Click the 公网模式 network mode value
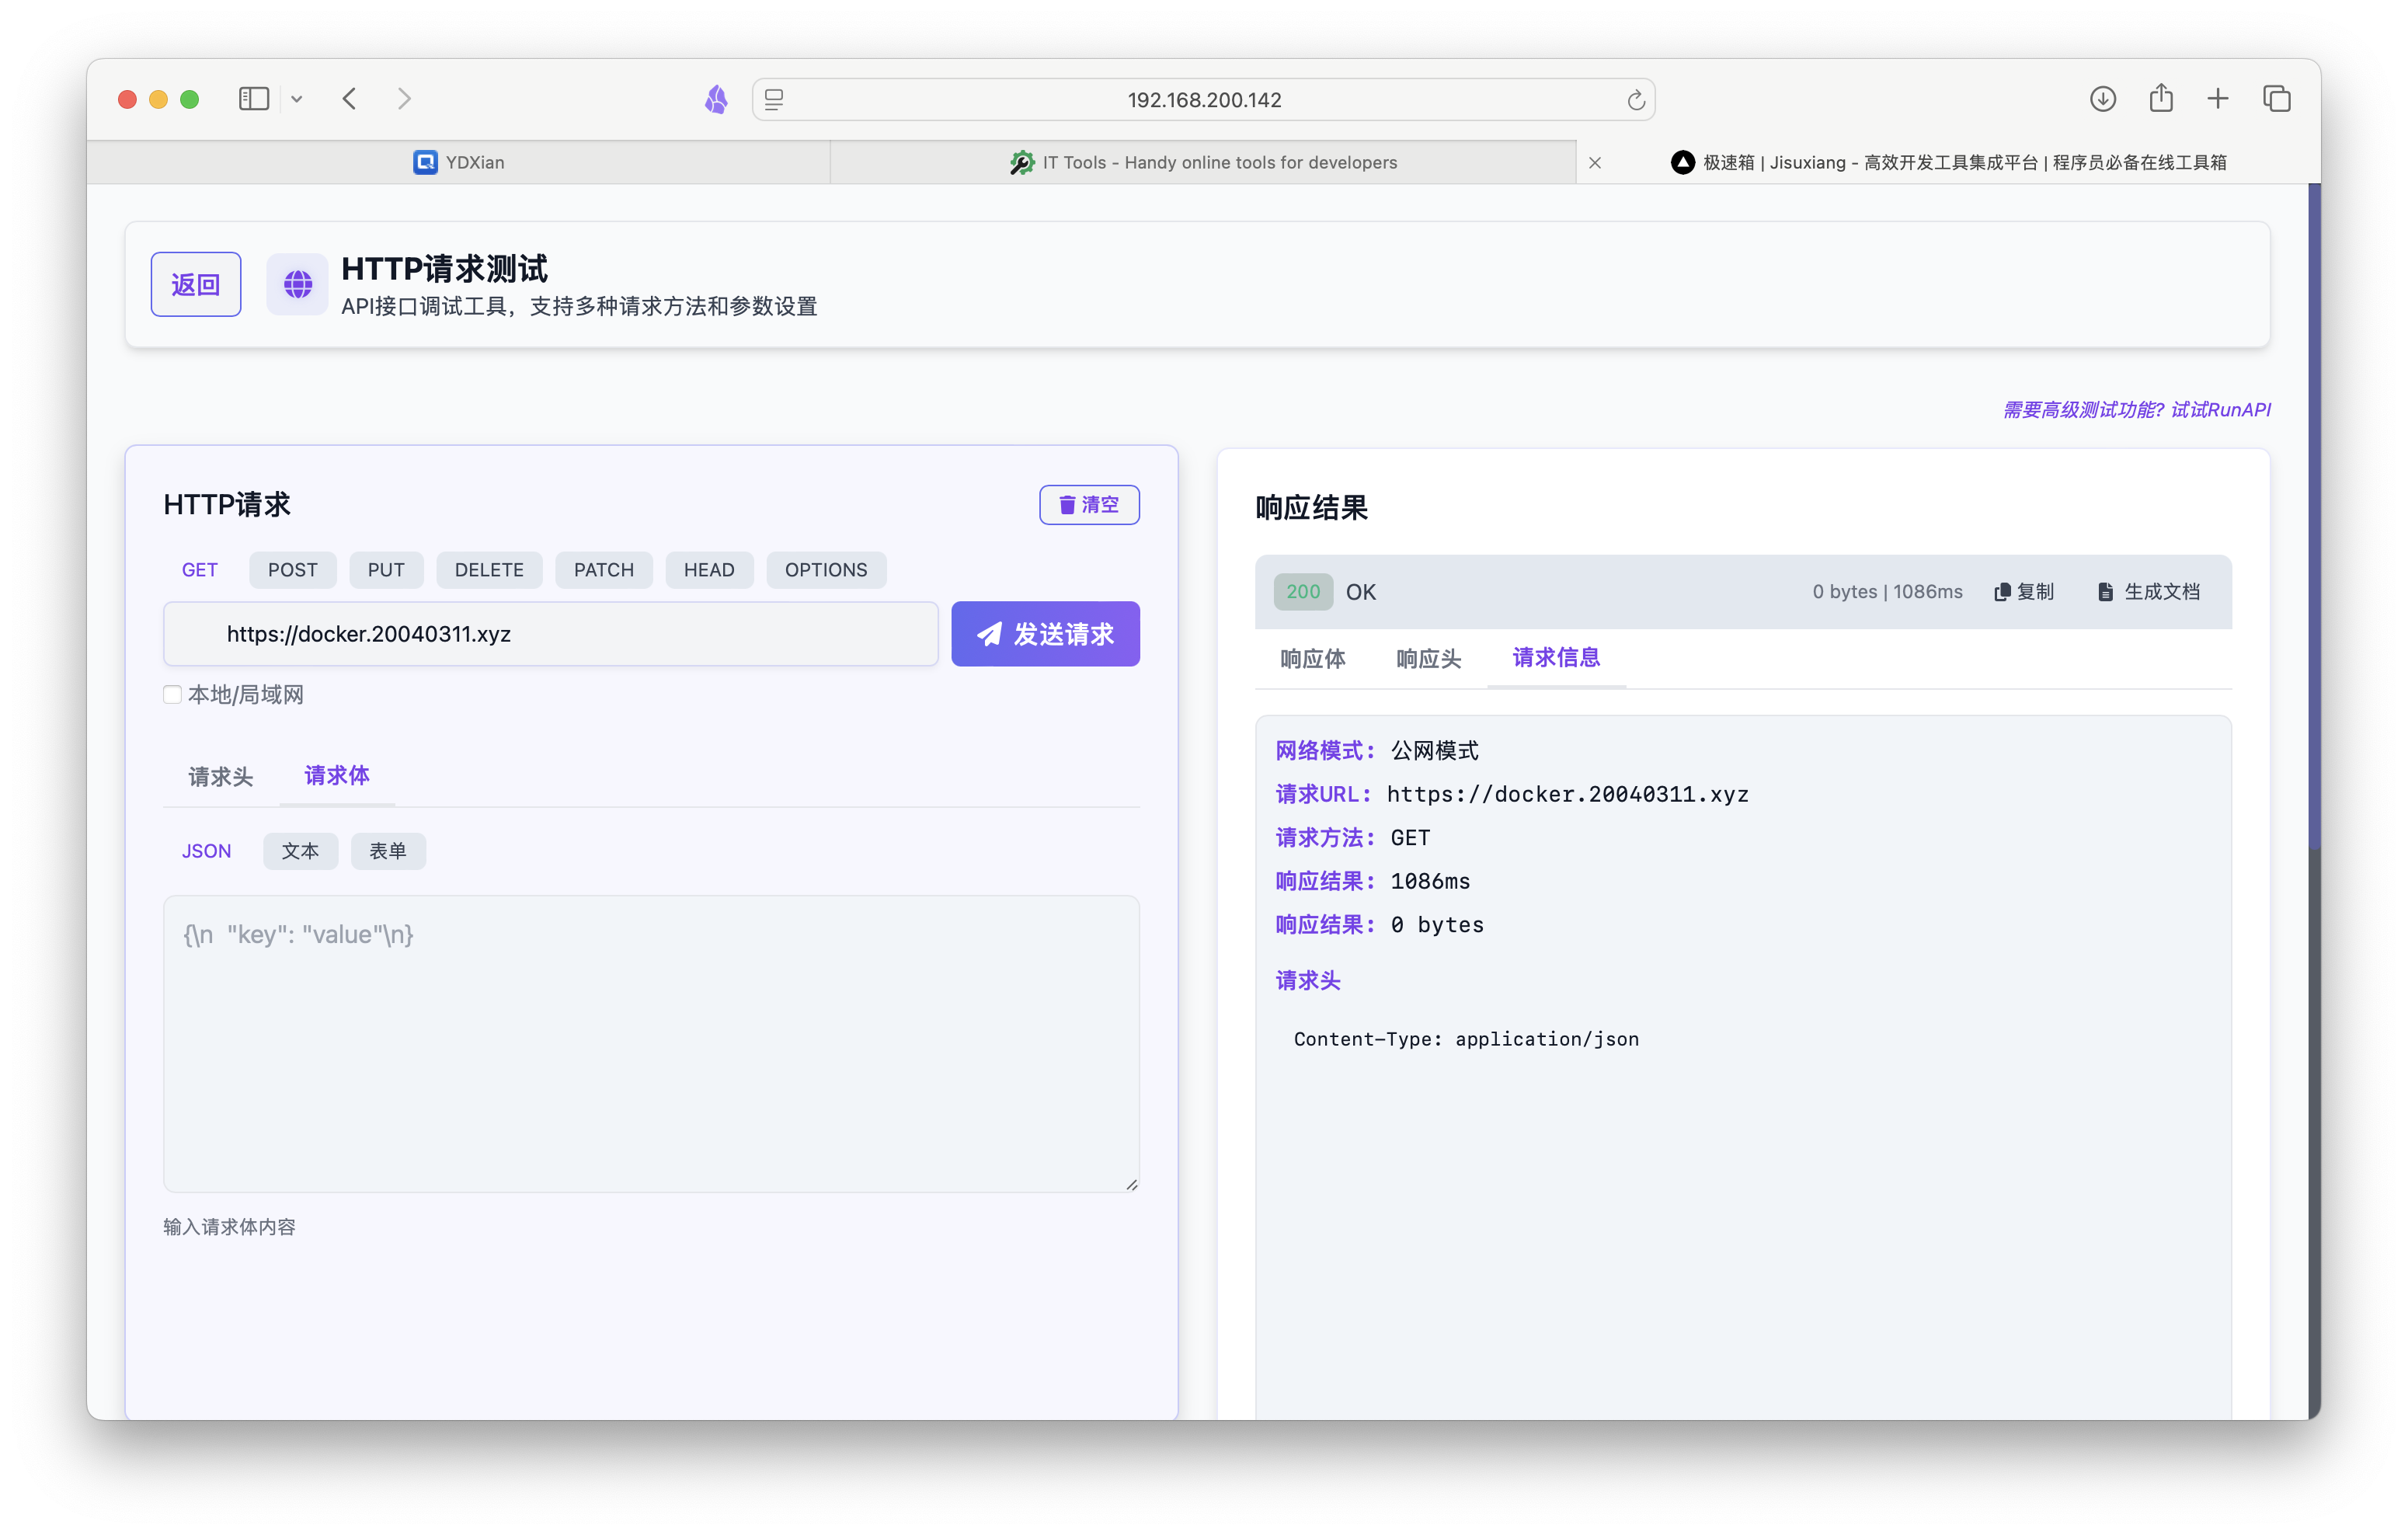 [1434, 751]
